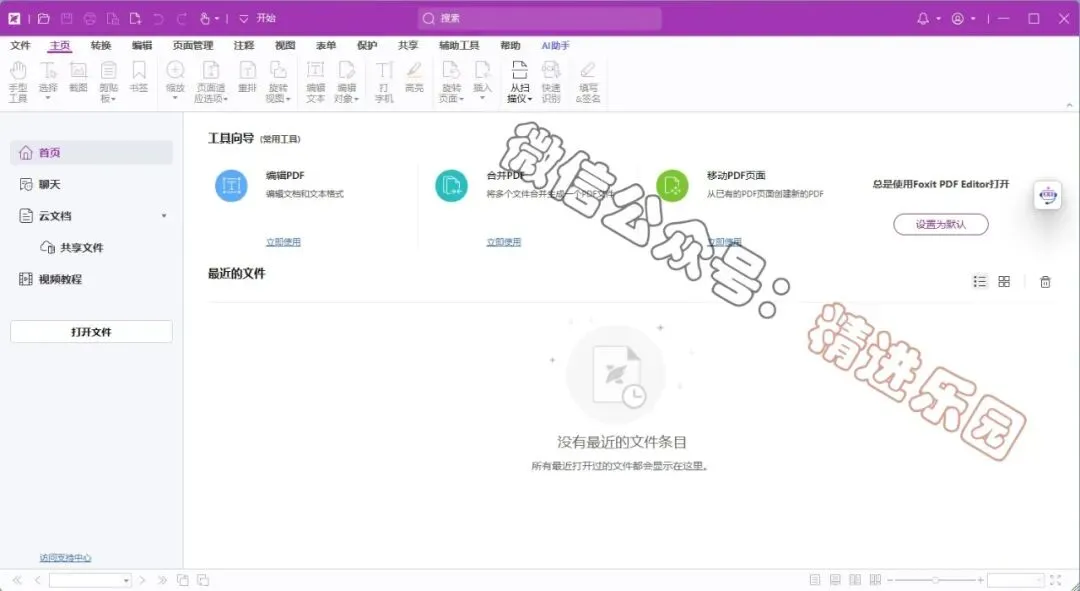
Task: Click the redo arrow in title bar
Action: tap(182, 19)
